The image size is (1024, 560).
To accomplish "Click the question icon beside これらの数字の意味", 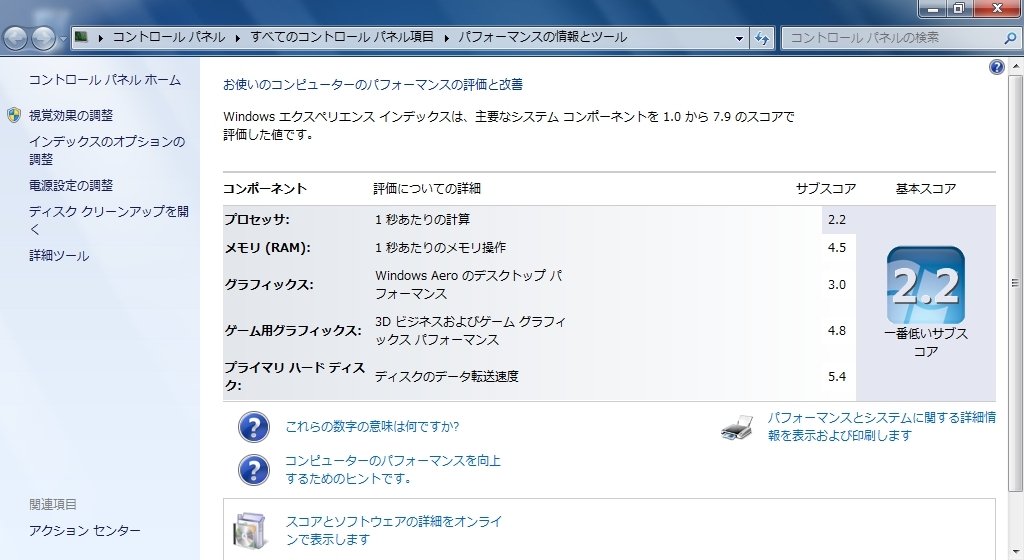I will click(253, 428).
